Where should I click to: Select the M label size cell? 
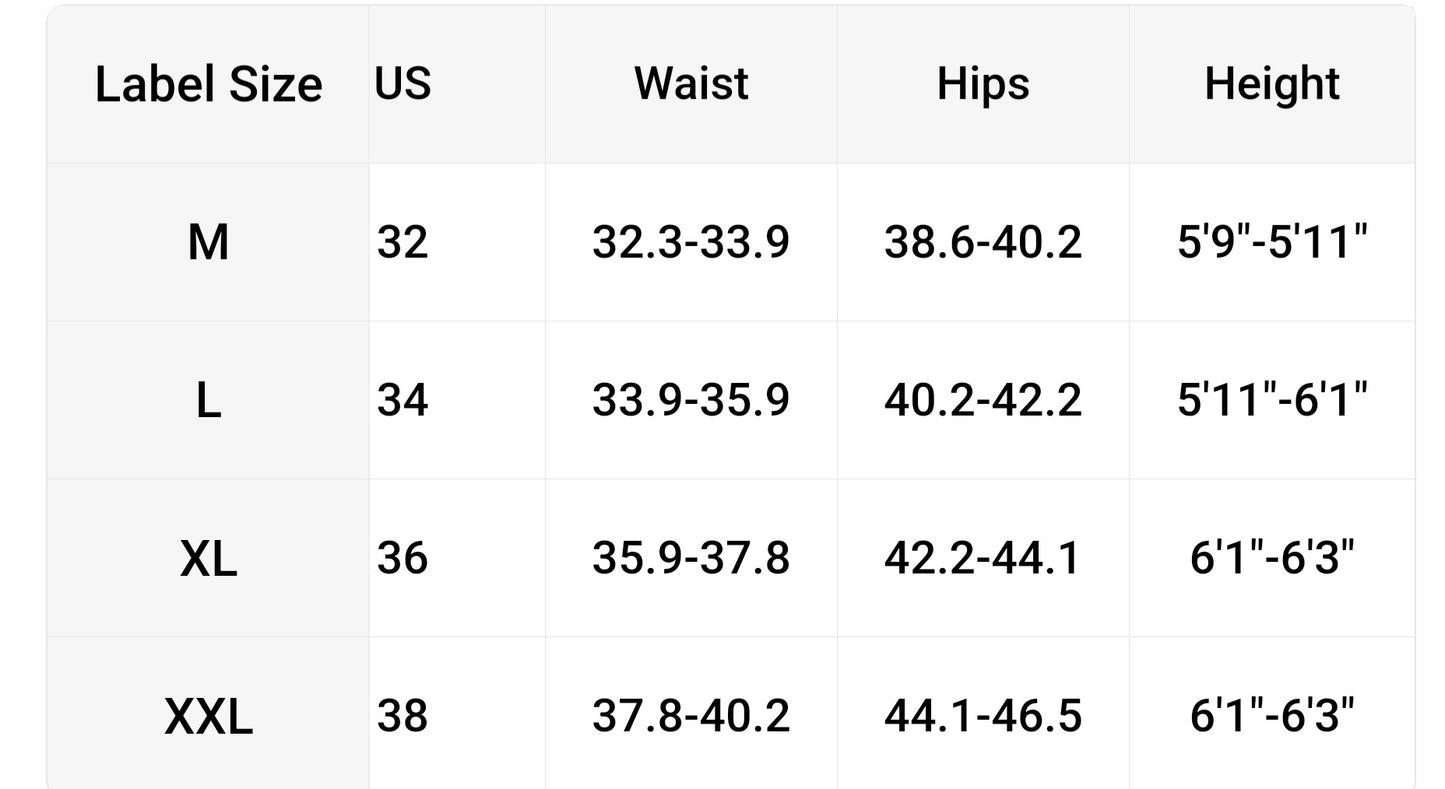tap(208, 242)
